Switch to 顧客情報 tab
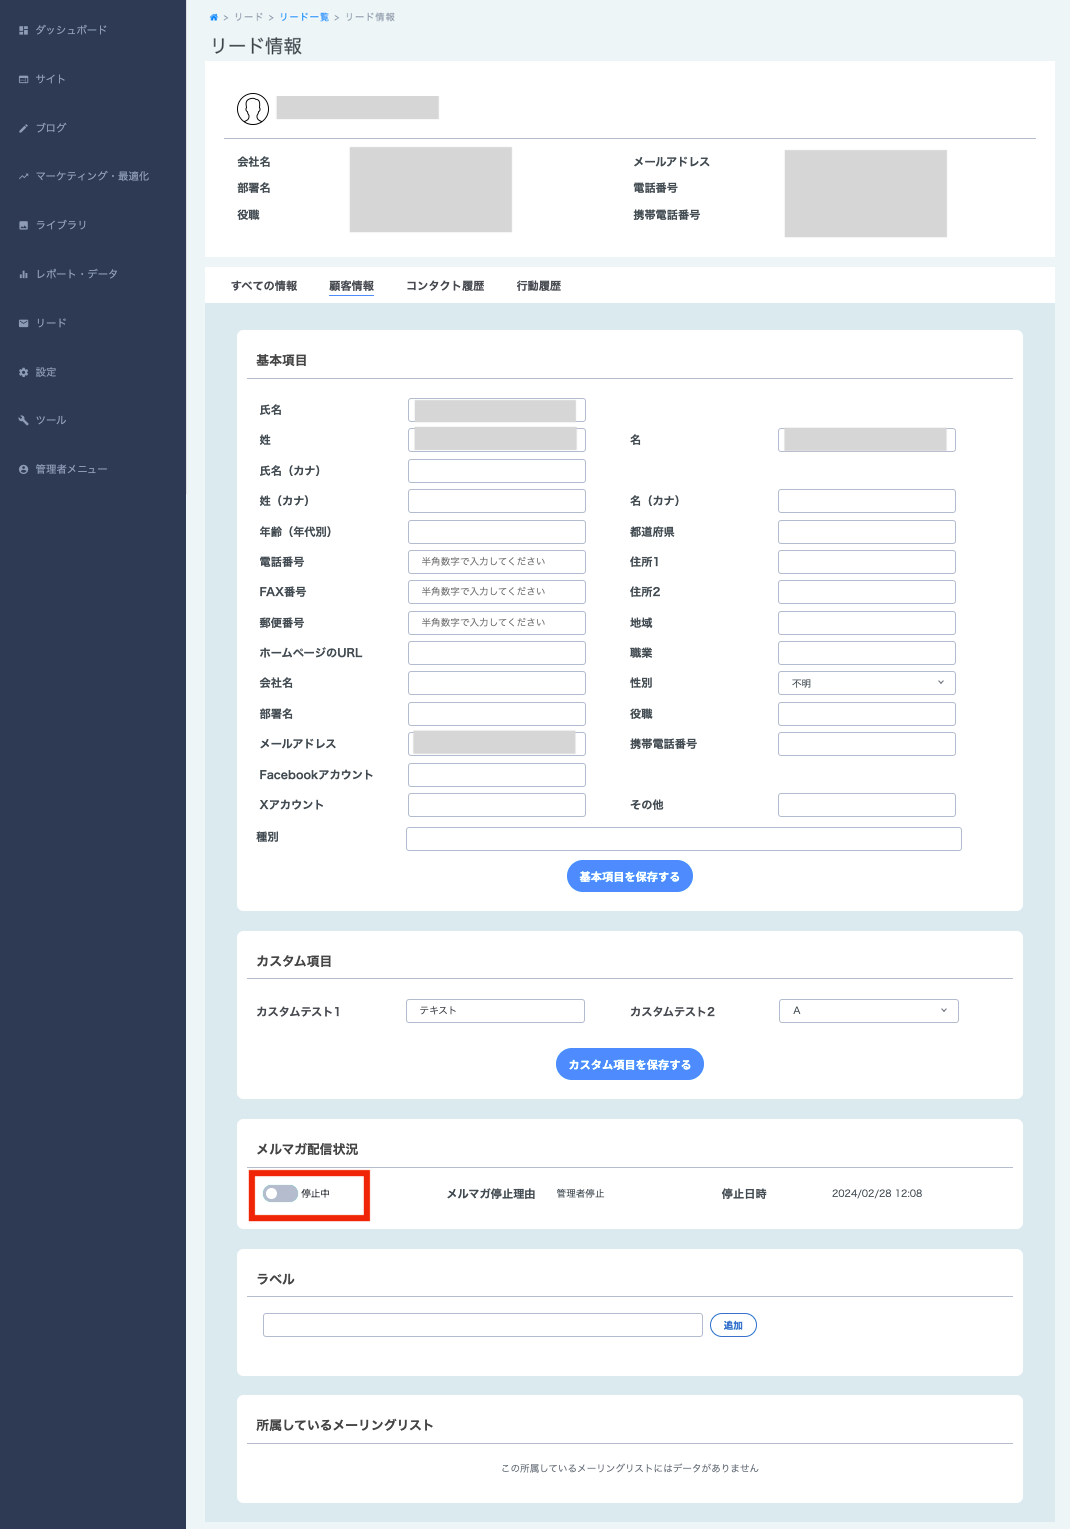The height and width of the screenshot is (1529, 1070). [351, 286]
